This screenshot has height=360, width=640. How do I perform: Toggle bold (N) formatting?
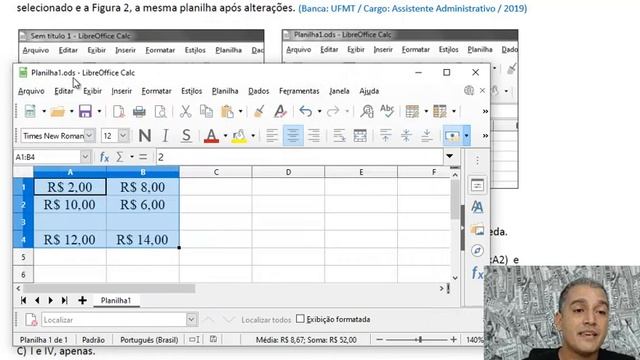(x=144, y=136)
